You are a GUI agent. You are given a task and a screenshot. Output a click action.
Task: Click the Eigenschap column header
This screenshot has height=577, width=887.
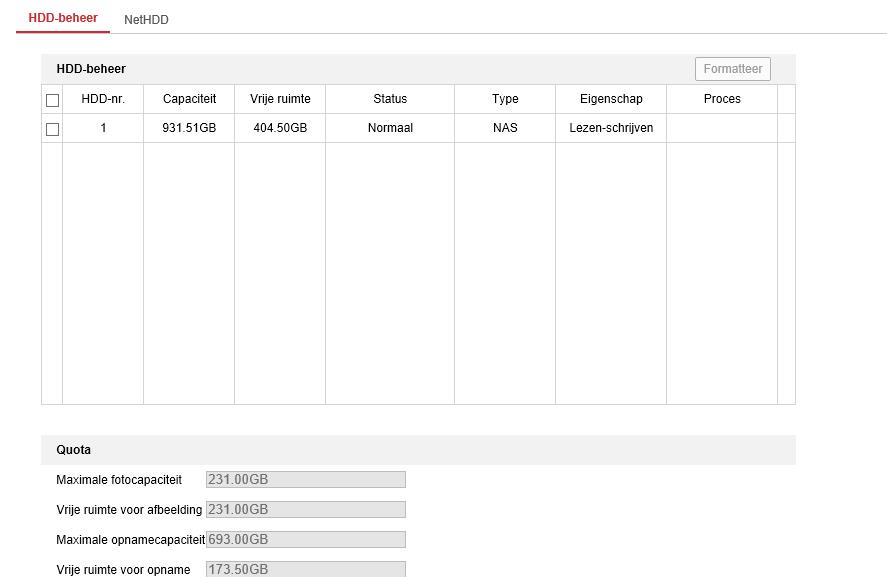pos(611,99)
